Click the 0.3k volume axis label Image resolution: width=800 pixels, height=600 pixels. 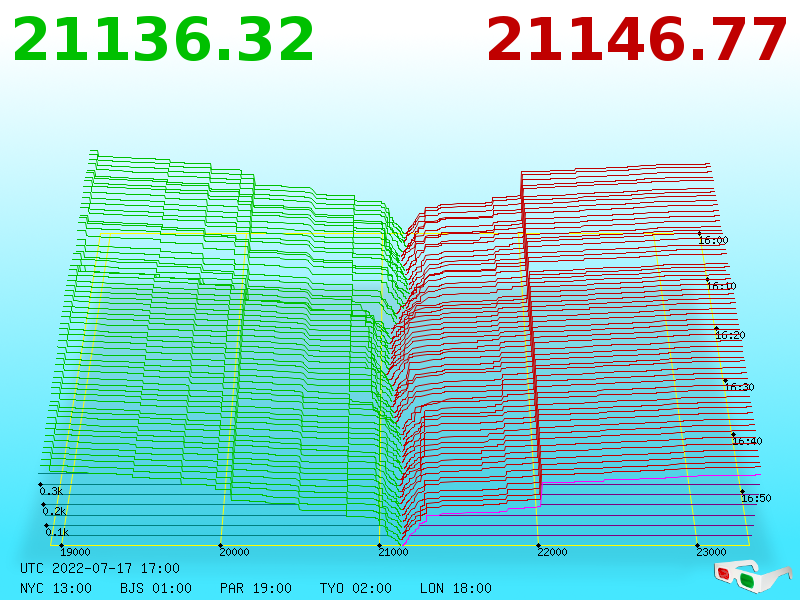click(x=51, y=491)
